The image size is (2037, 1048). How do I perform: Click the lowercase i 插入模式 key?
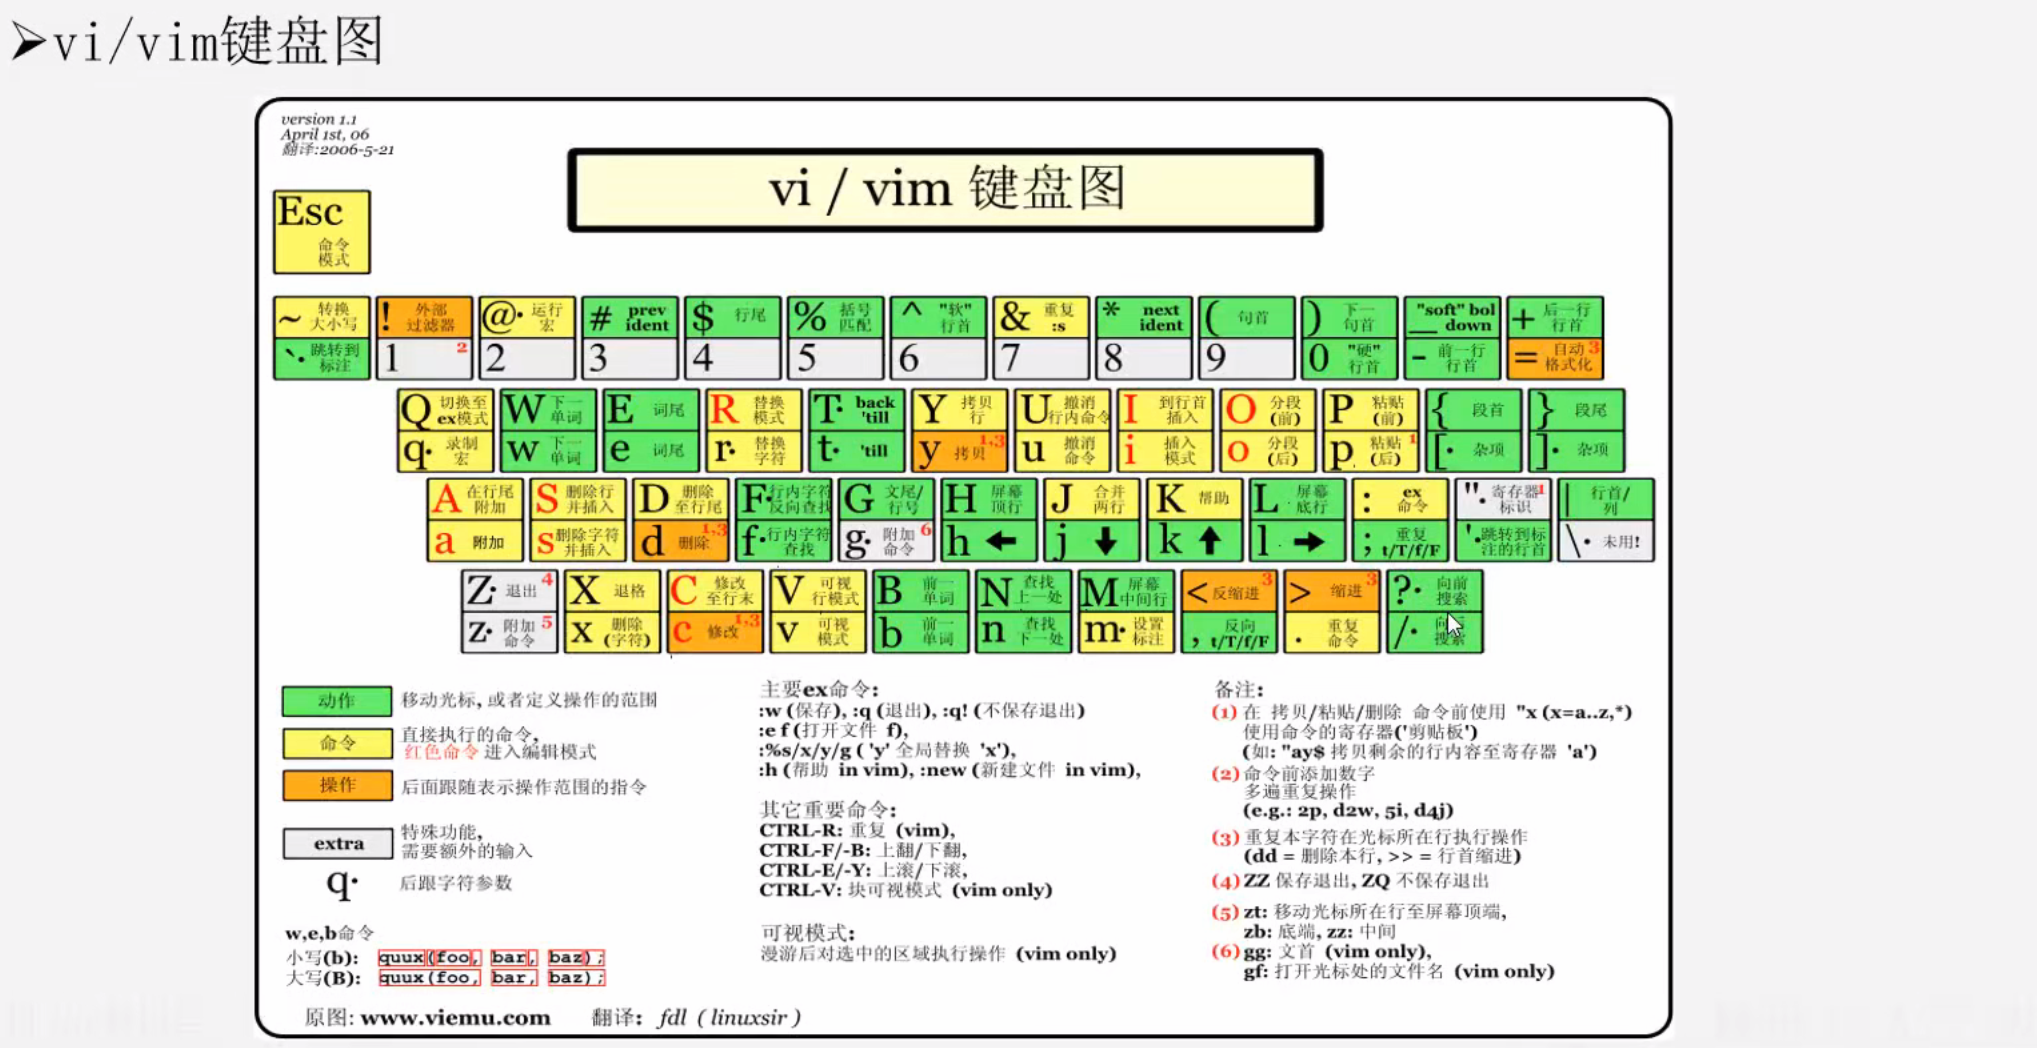point(1165,451)
